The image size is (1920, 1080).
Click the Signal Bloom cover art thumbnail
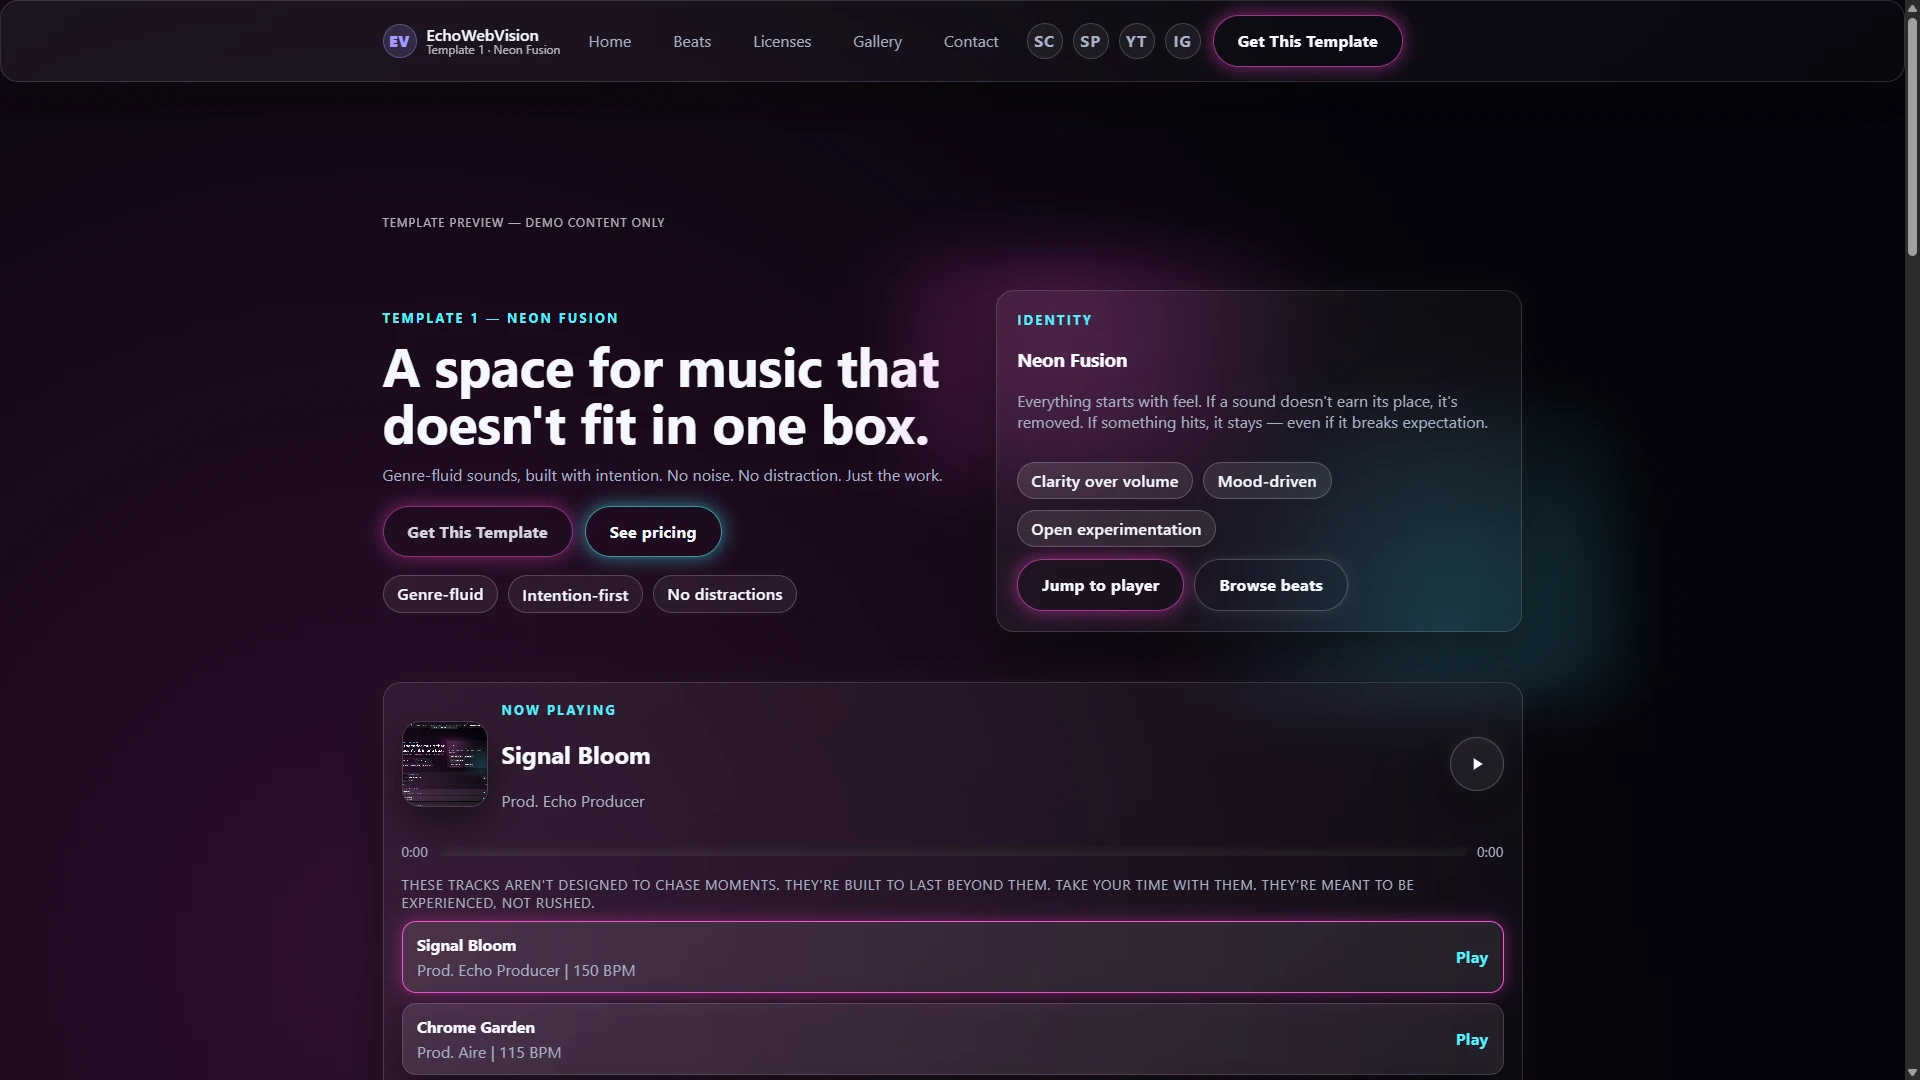pos(444,764)
